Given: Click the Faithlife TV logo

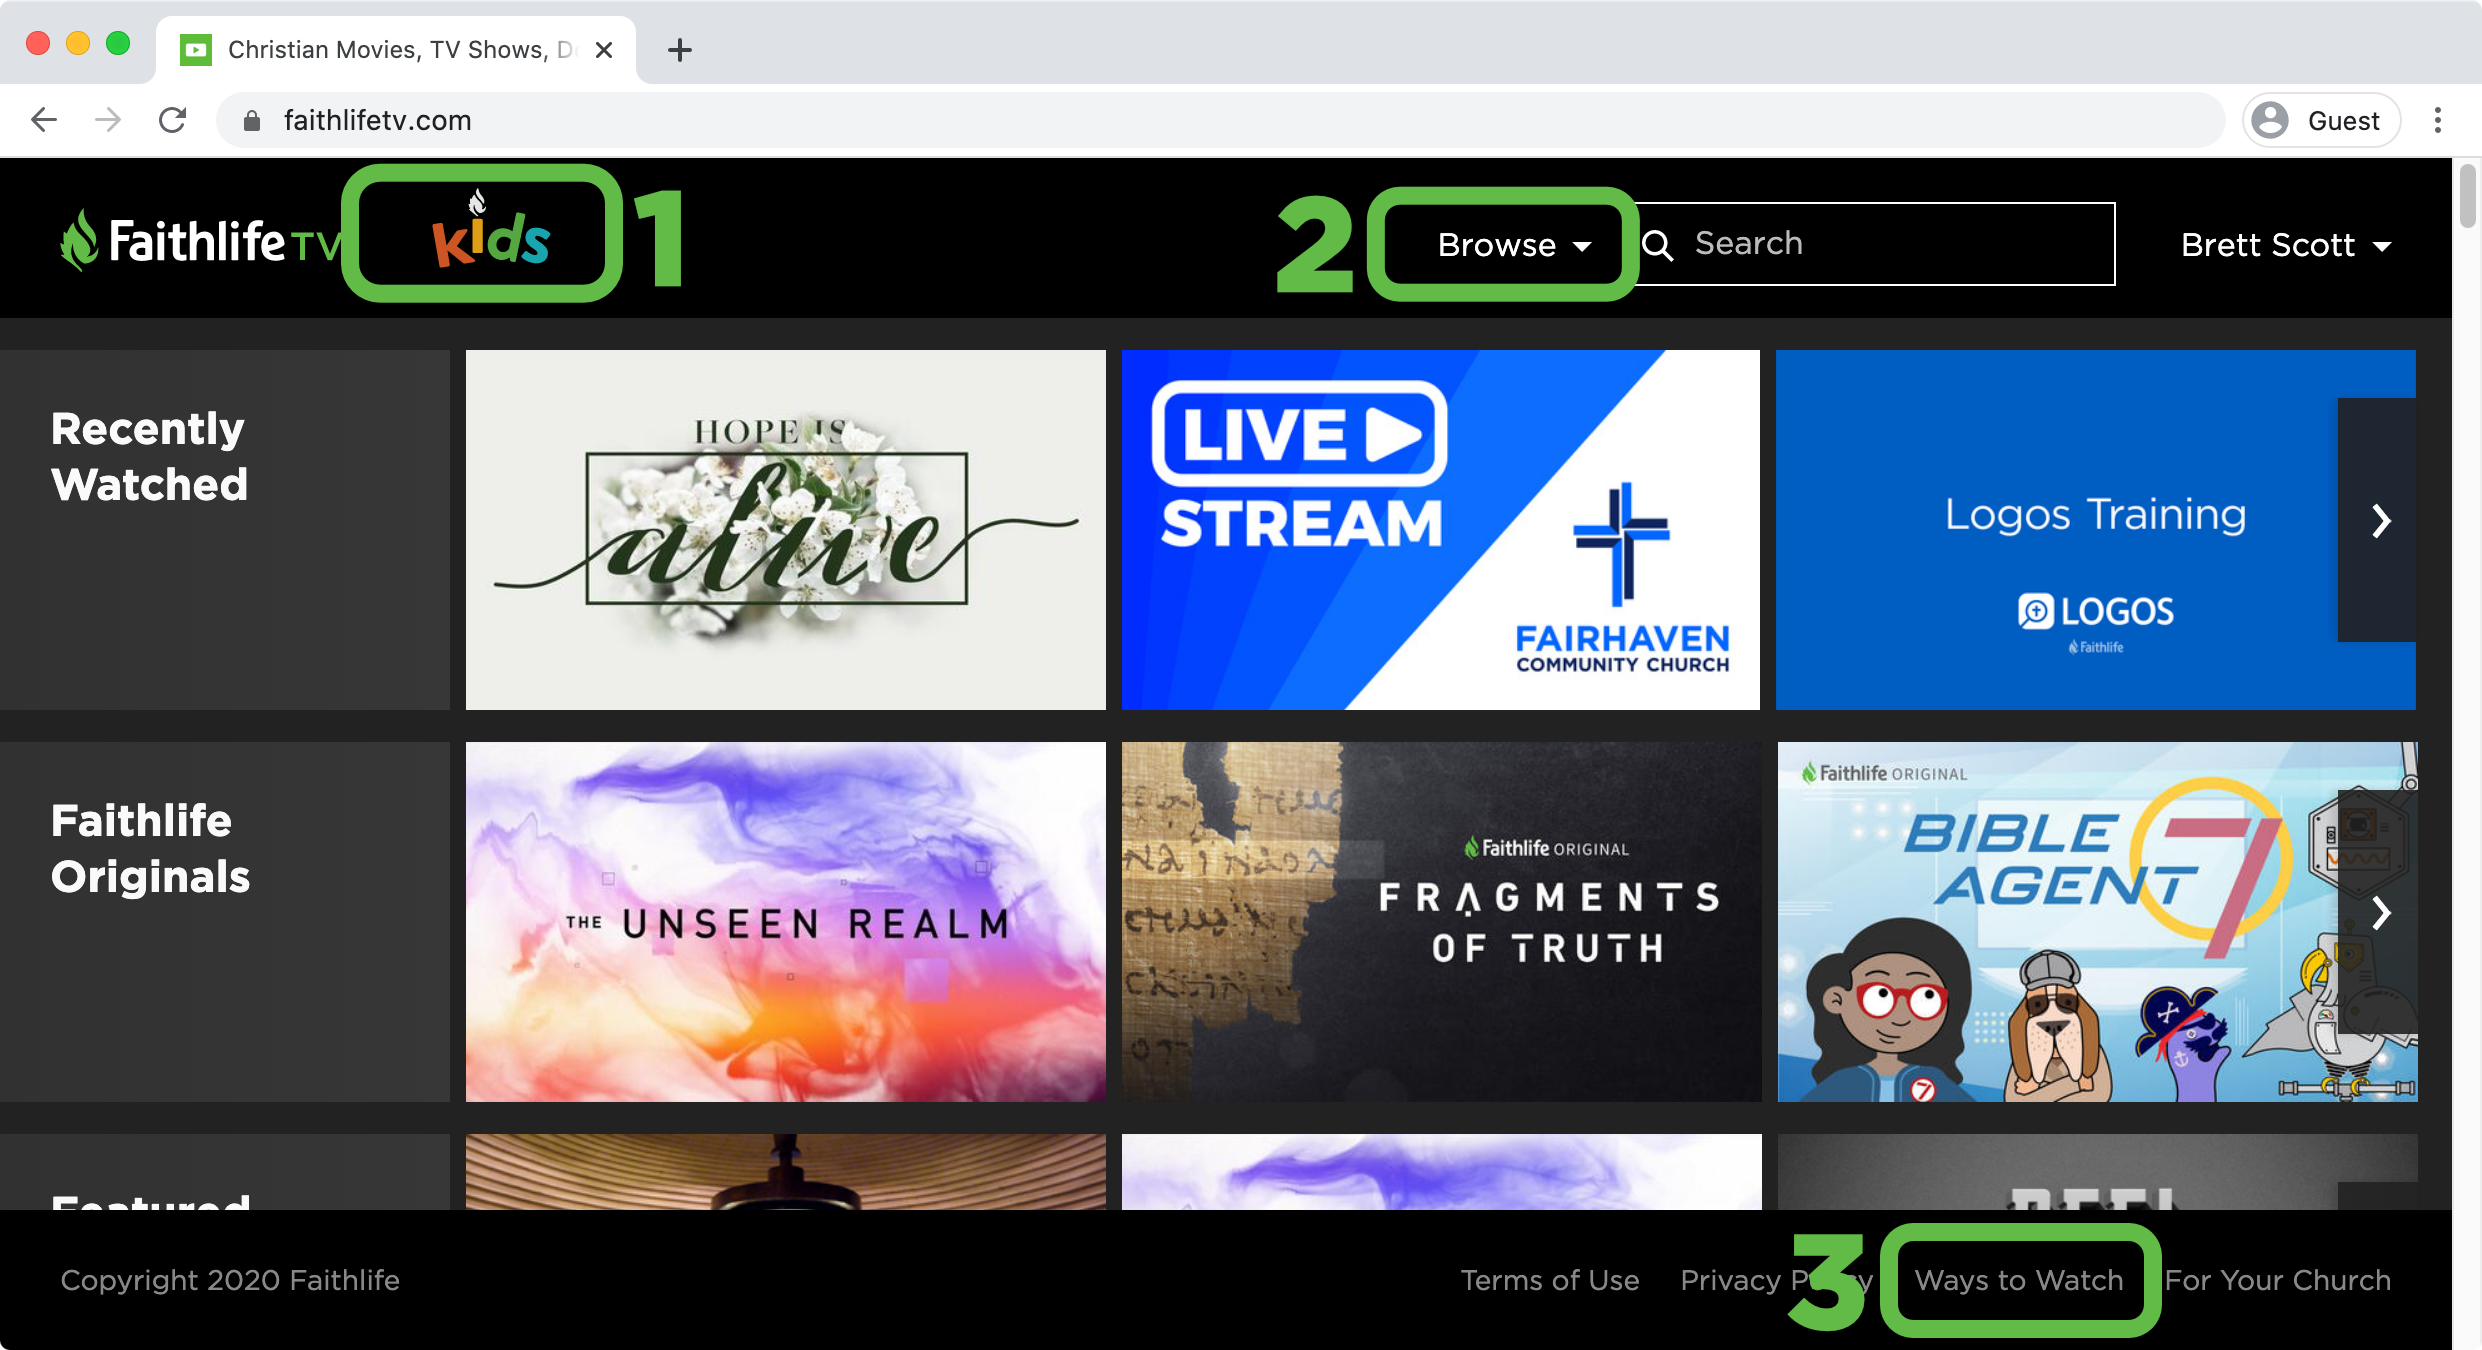Looking at the screenshot, I should [x=200, y=241].
